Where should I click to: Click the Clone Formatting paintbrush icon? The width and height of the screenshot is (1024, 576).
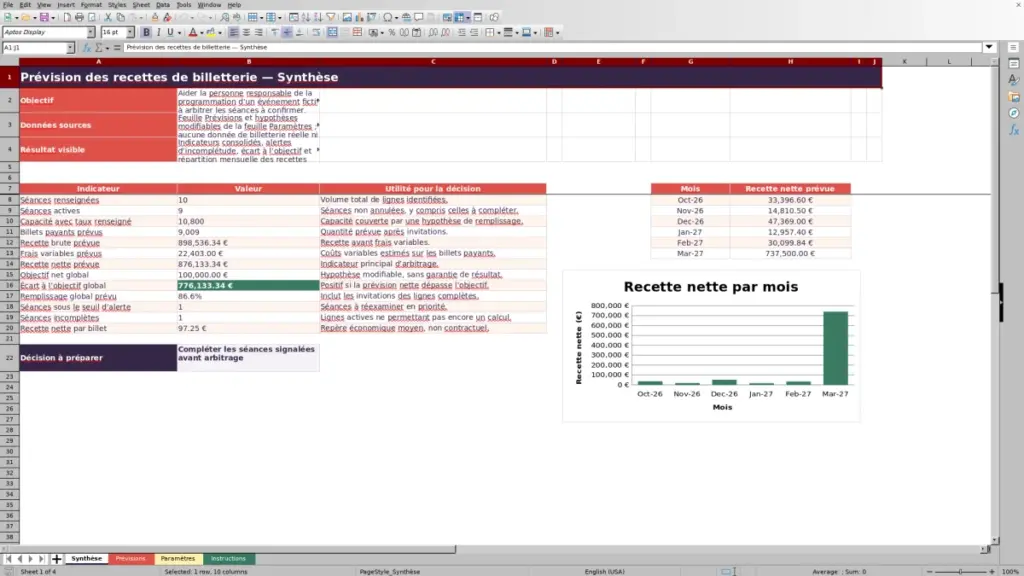[x=155, y=17]
